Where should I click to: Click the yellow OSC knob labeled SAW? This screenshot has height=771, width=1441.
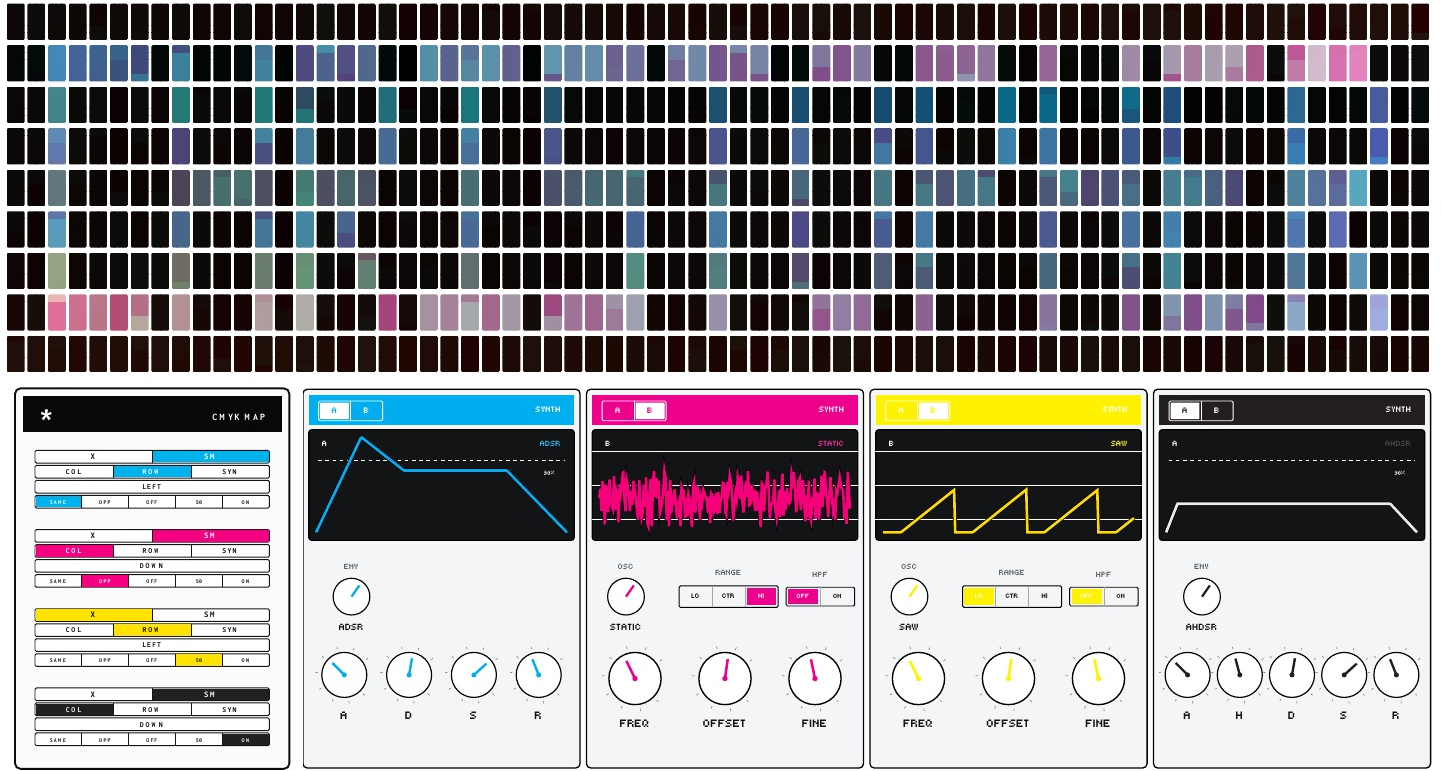pos(909,596)
